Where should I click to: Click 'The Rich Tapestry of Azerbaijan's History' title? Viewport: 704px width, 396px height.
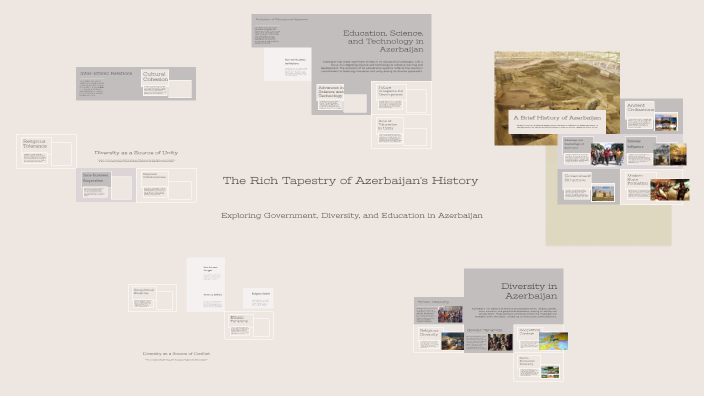click(x=350, y=180)
